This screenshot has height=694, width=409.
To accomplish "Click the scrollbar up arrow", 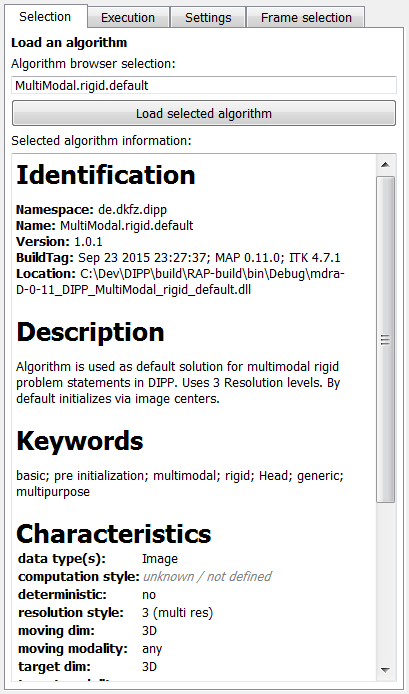I will coord(385,165).
